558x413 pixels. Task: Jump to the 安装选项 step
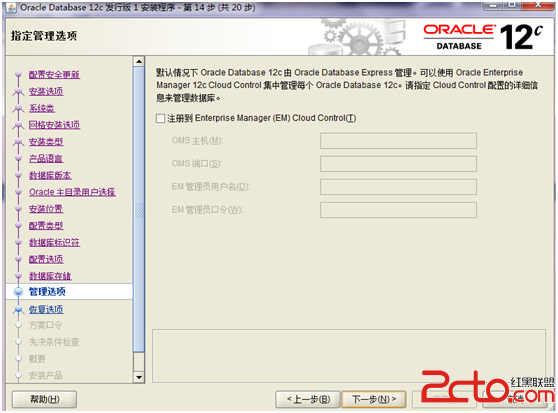click(46, 91)
